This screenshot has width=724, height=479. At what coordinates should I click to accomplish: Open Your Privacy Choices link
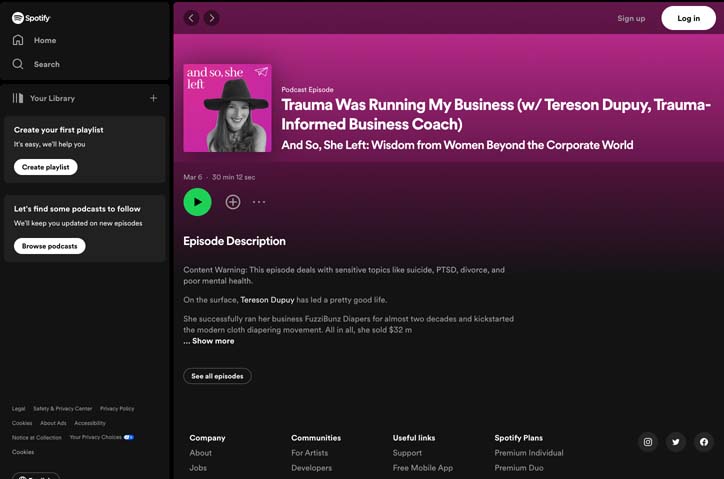click(95, 437)
